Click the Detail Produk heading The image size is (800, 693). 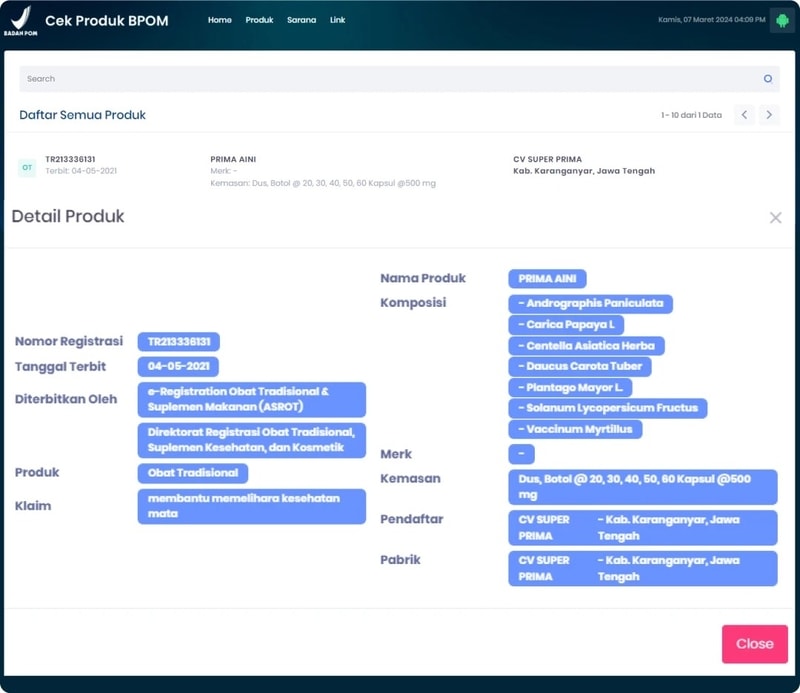coord(68,216)
